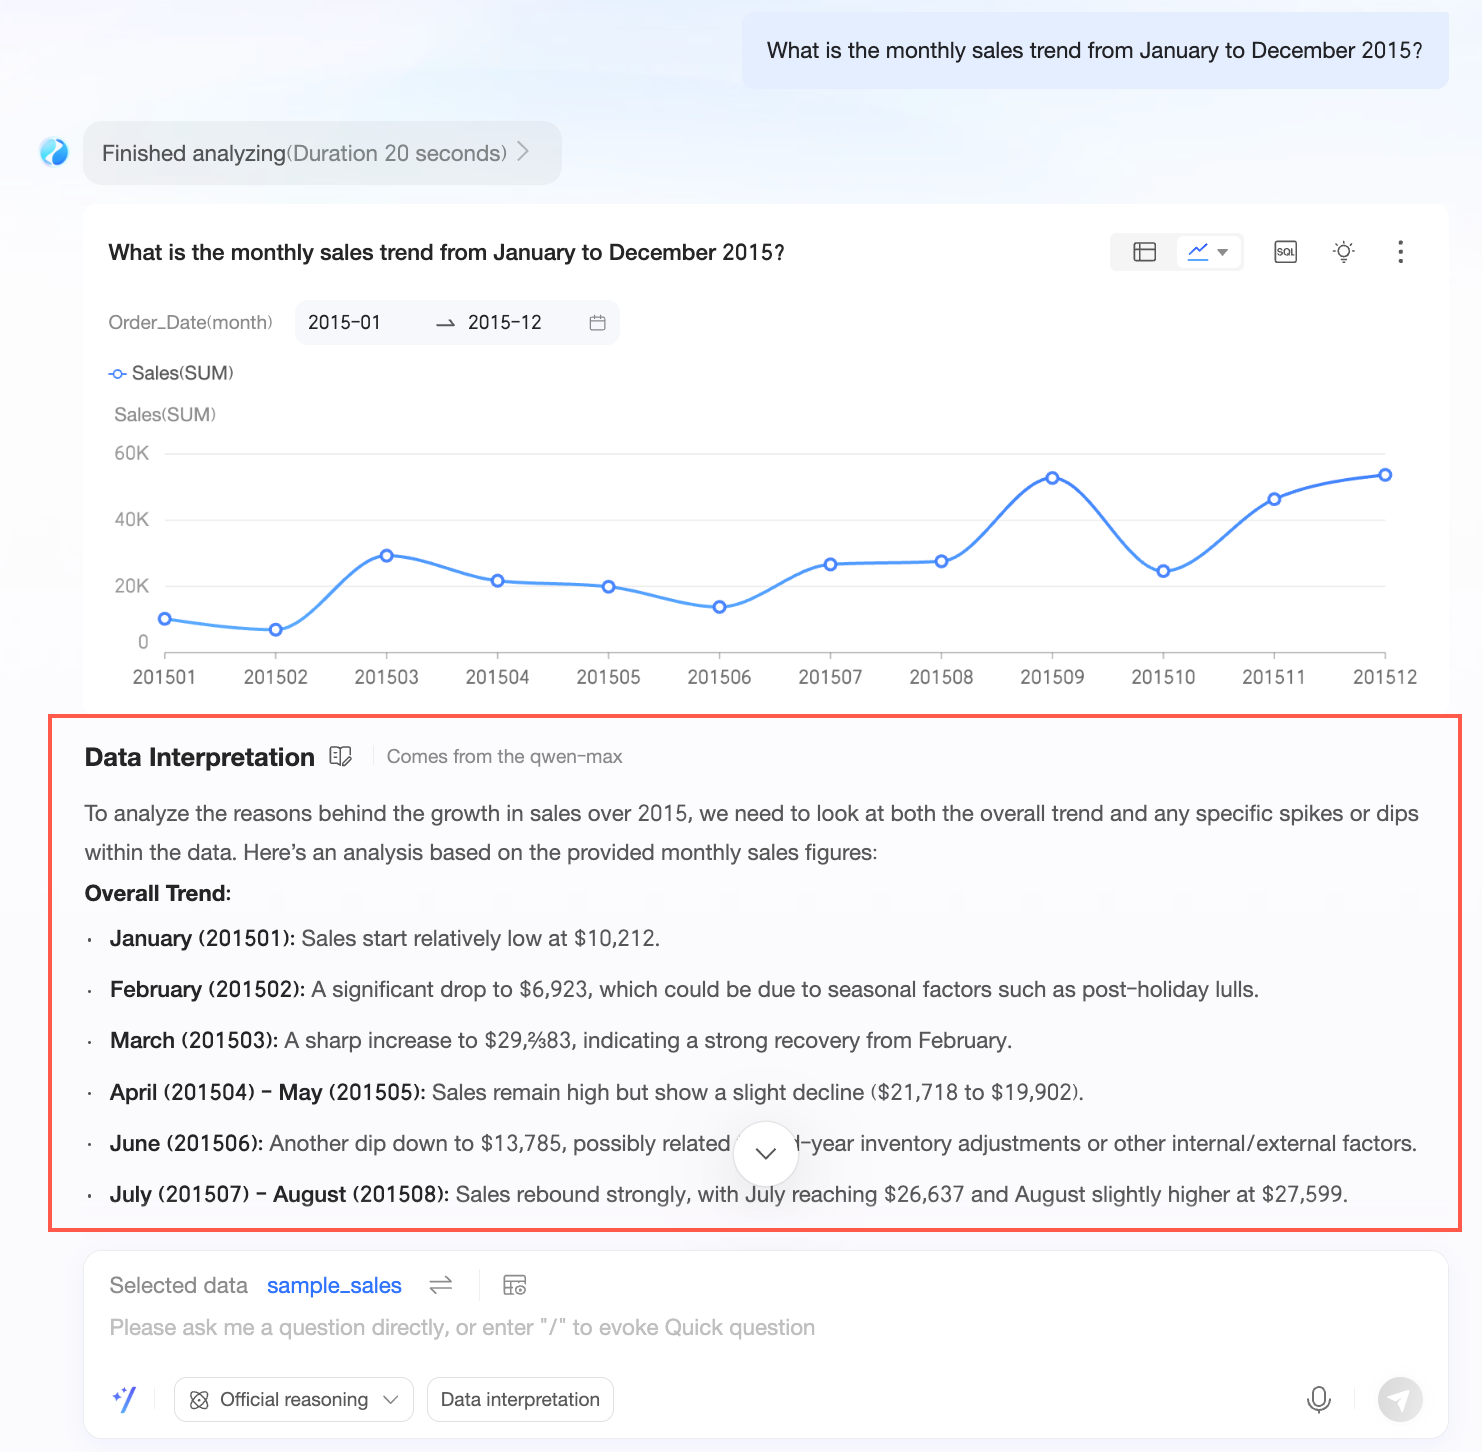Click the 201507 x-axis label
Screen dimensions: 1482x1452
pyautogui.click(x=830, y=677)
